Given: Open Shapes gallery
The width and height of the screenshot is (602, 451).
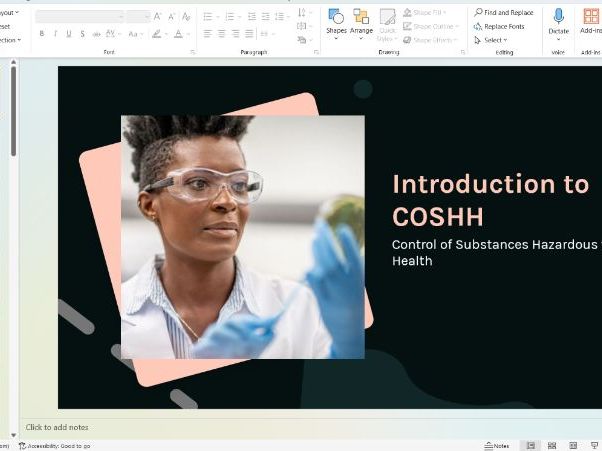Looking at the screenshot, I should pyautogui.click(x=336, y=25).
